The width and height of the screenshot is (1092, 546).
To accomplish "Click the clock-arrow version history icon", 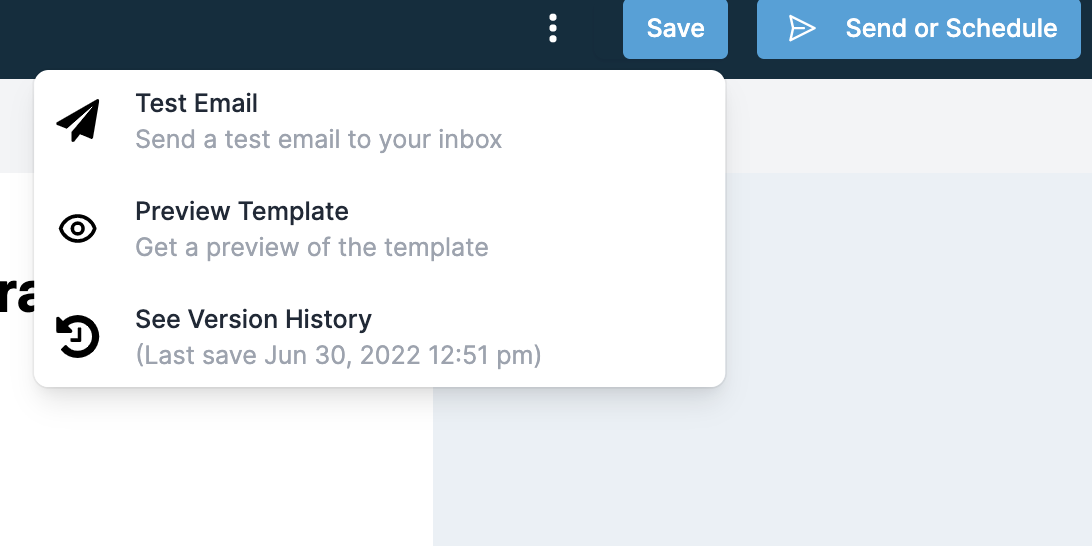I will [x=78, y=337].
